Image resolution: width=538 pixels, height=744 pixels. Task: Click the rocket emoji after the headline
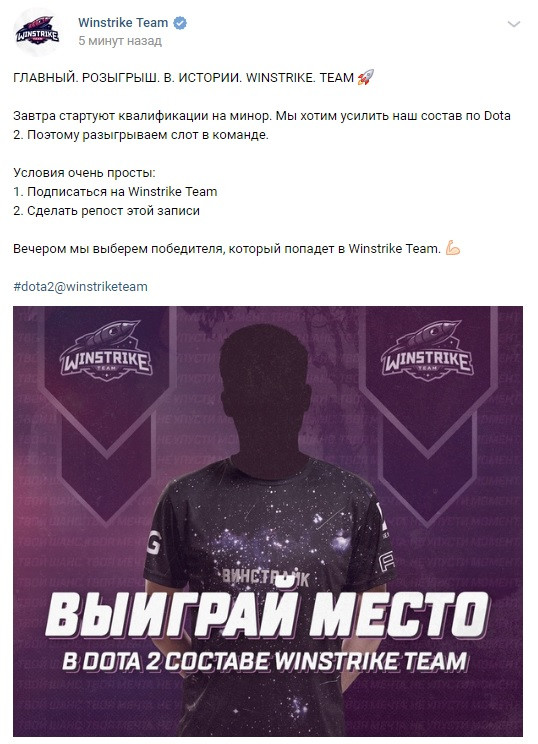click(366, 77)
